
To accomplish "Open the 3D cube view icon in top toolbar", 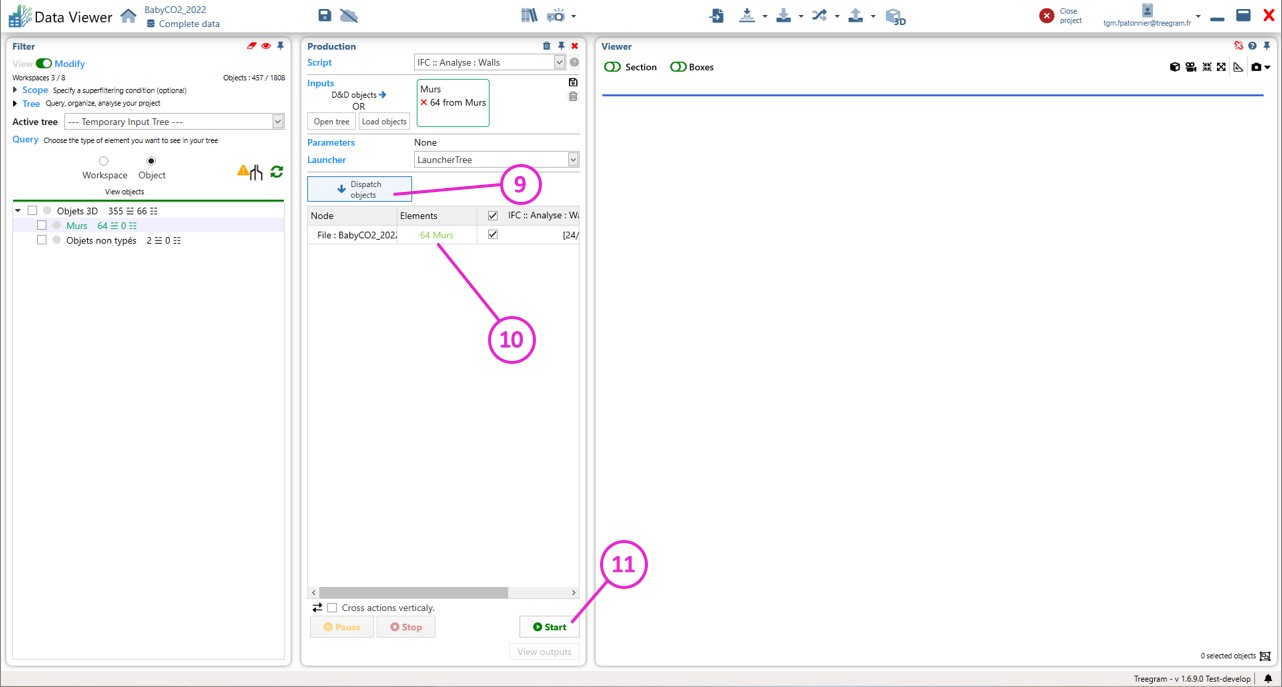I will 895,16.
